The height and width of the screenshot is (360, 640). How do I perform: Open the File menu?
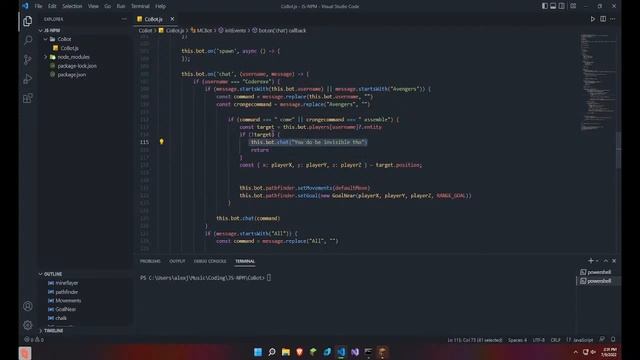pyautogui.click(x=38, y=6)
